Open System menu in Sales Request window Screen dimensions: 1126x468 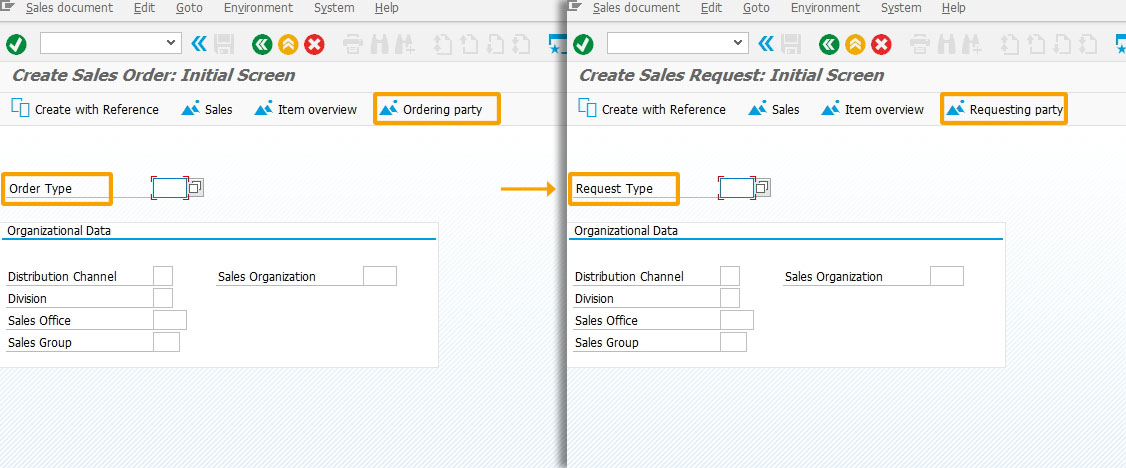point(901,8)
